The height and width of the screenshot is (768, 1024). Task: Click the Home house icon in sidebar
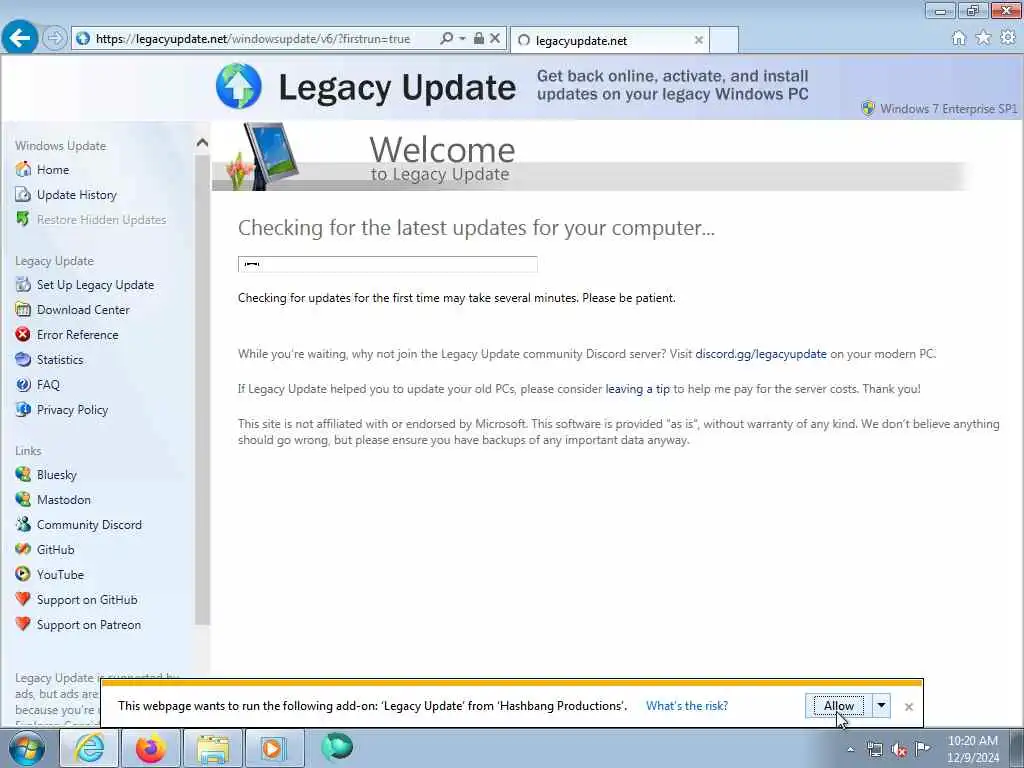(23, 169)
